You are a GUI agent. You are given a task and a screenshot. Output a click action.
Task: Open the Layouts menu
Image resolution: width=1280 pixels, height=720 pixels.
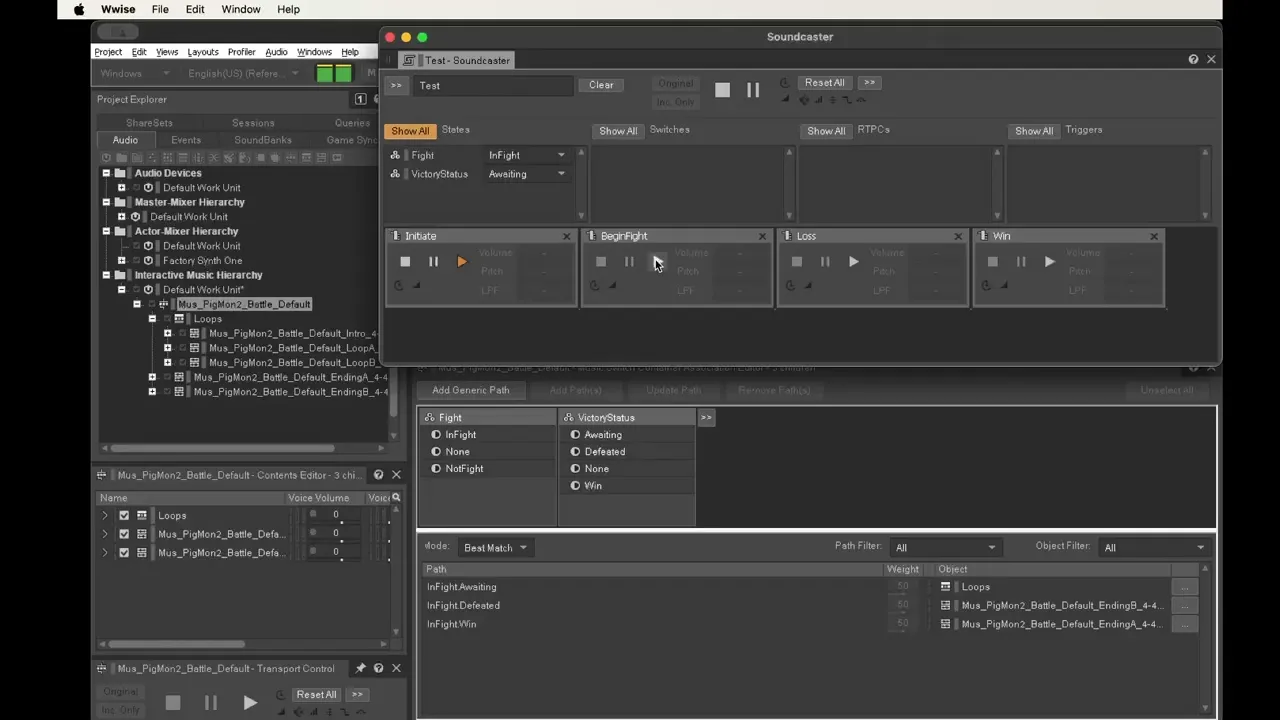(203, 52)
